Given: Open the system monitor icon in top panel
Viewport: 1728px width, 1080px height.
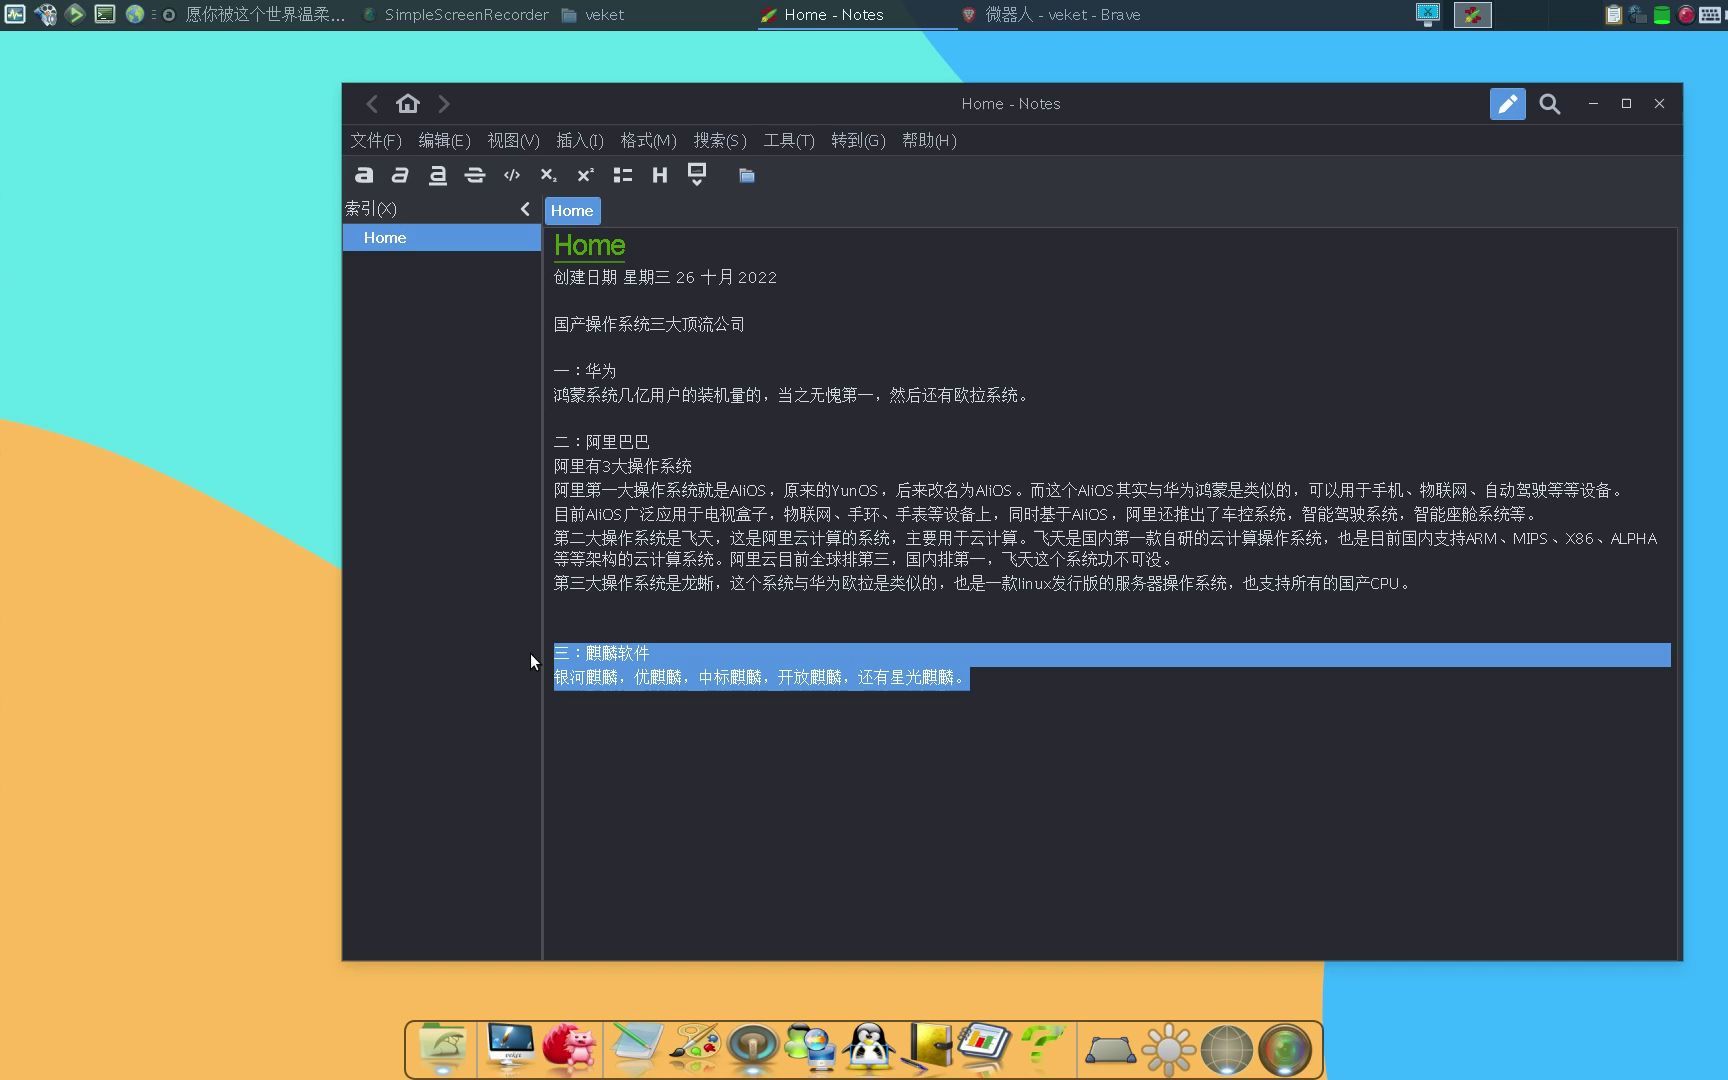Looking at the screenshot, I should pyautogui.click(x=14, y=15).
